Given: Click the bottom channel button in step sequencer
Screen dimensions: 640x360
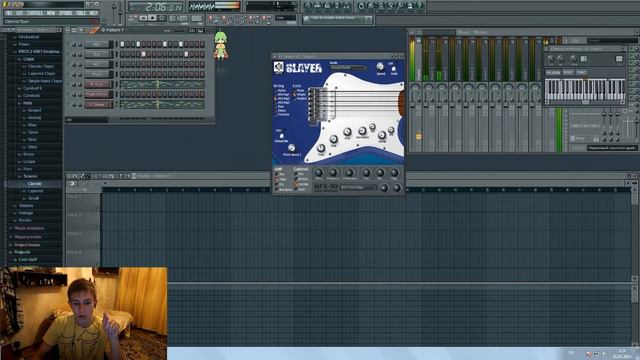Looking at the screenshot, I should pos(98,104).
